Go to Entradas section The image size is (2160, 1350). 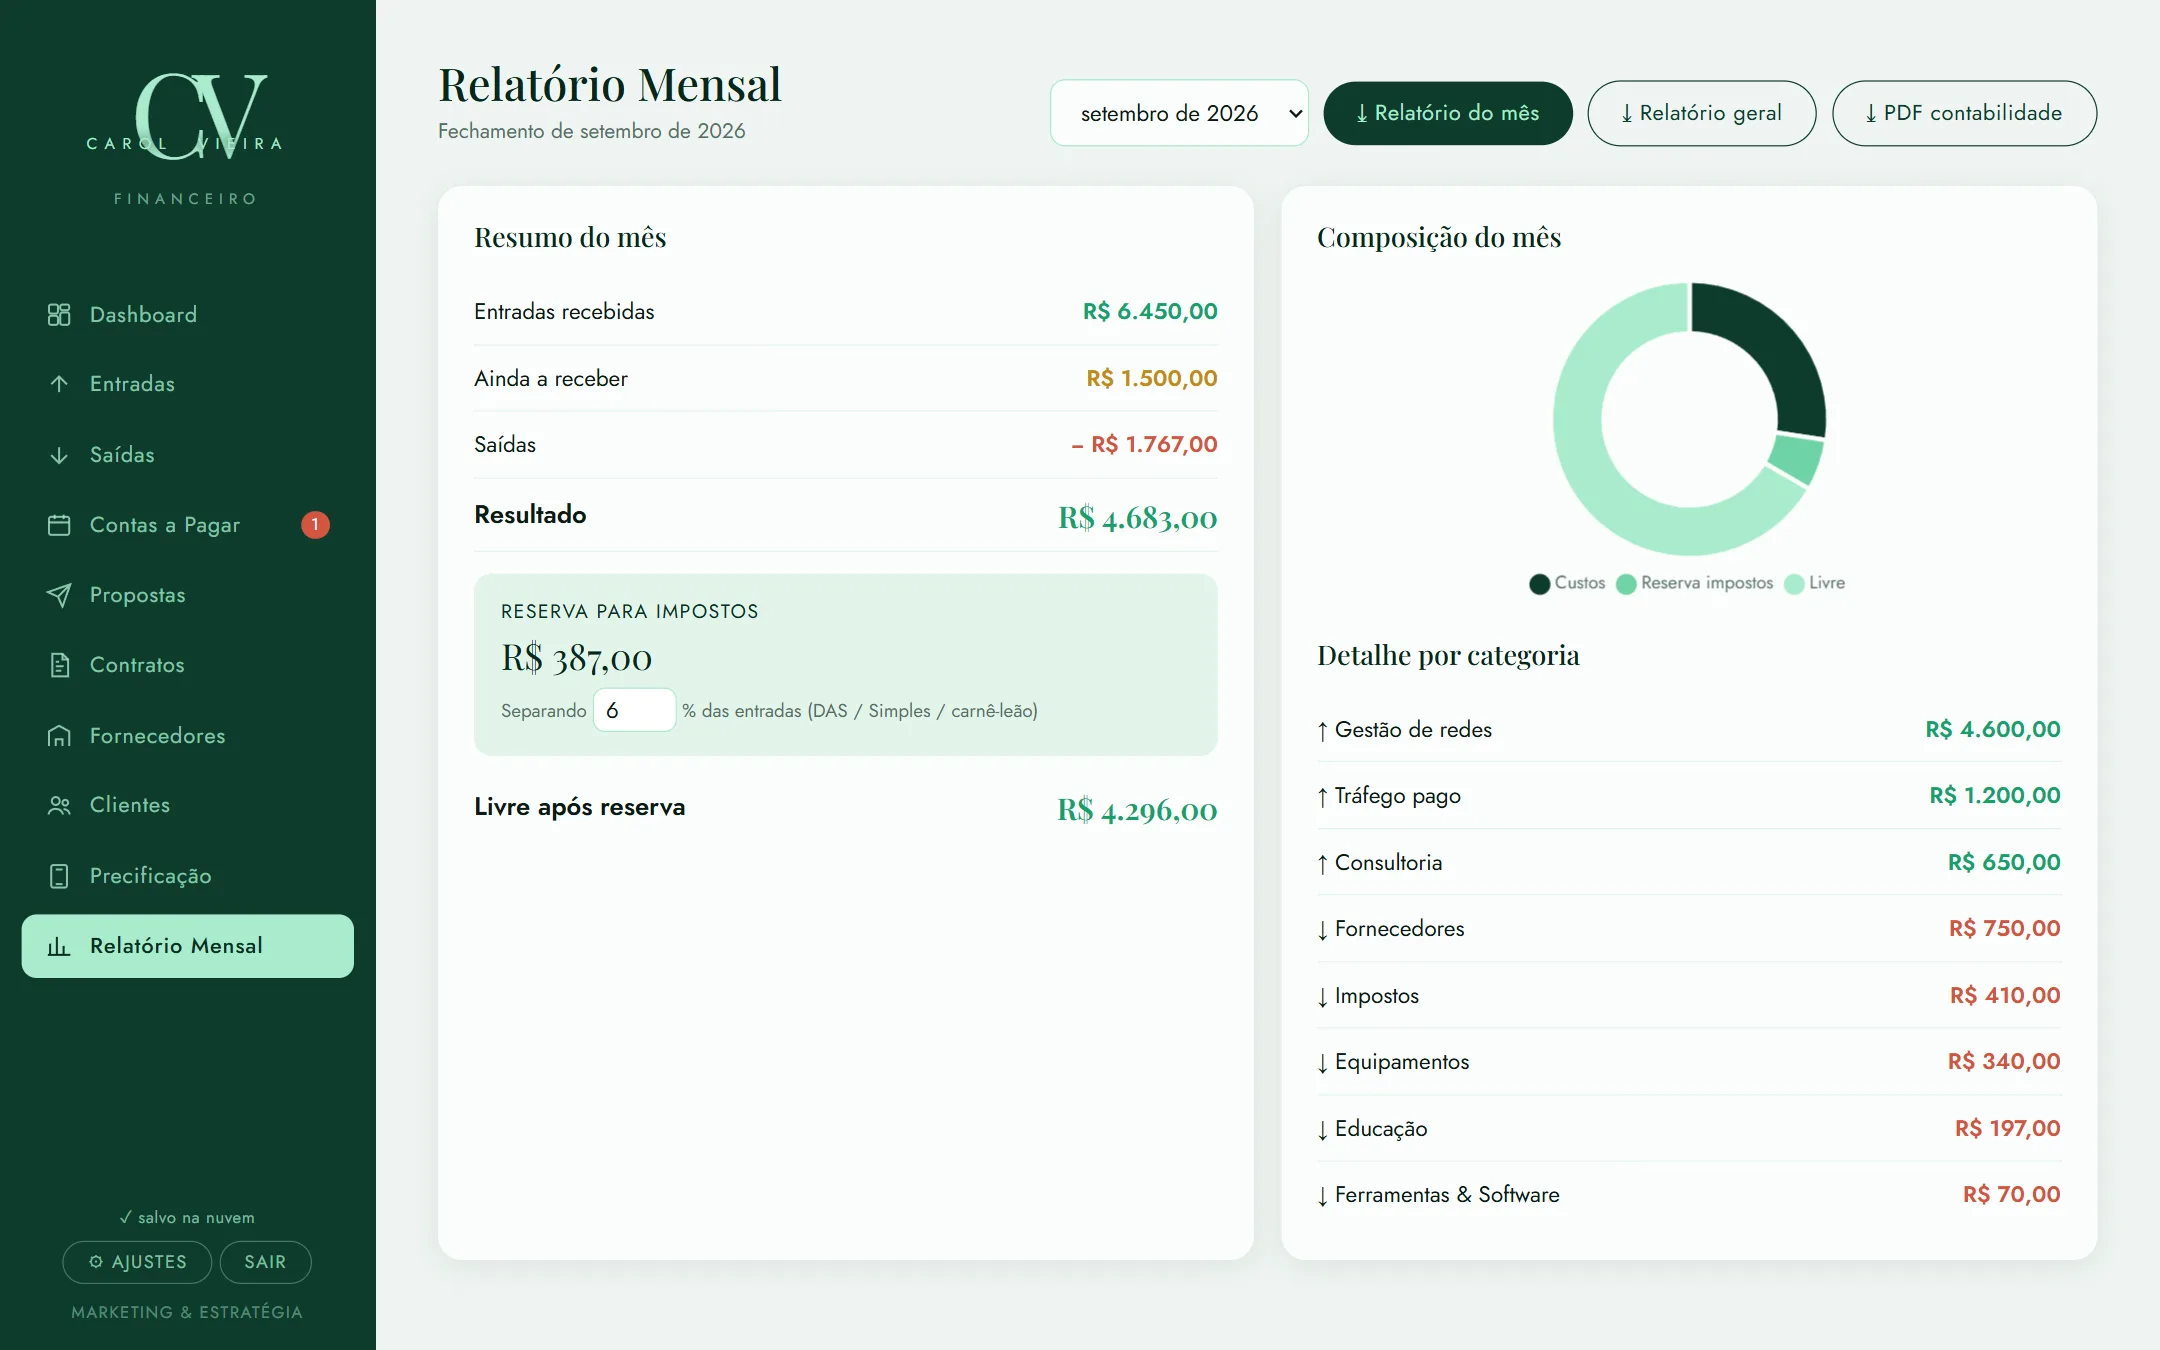click(x=188, y=384)
